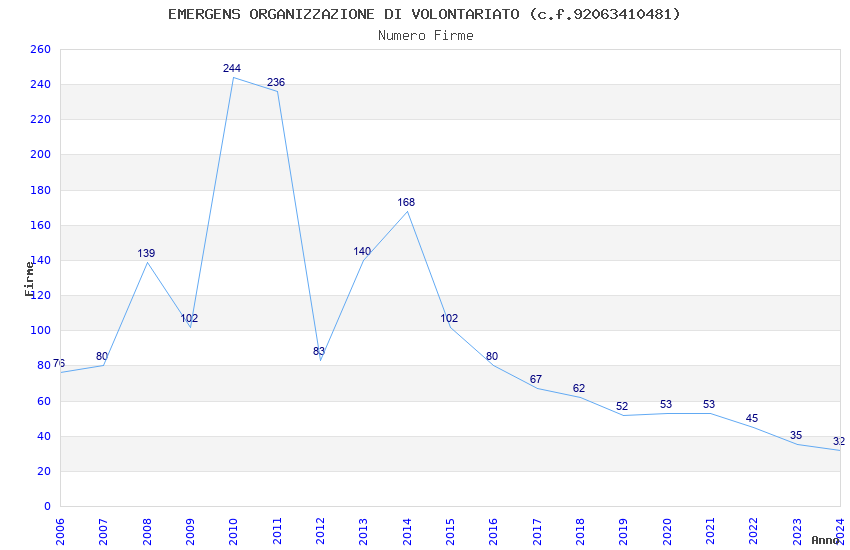The width and height of the screenshot is (850, 550).
Task: Click the 102 data label above 2015
Action: click(x=449, y=318)
